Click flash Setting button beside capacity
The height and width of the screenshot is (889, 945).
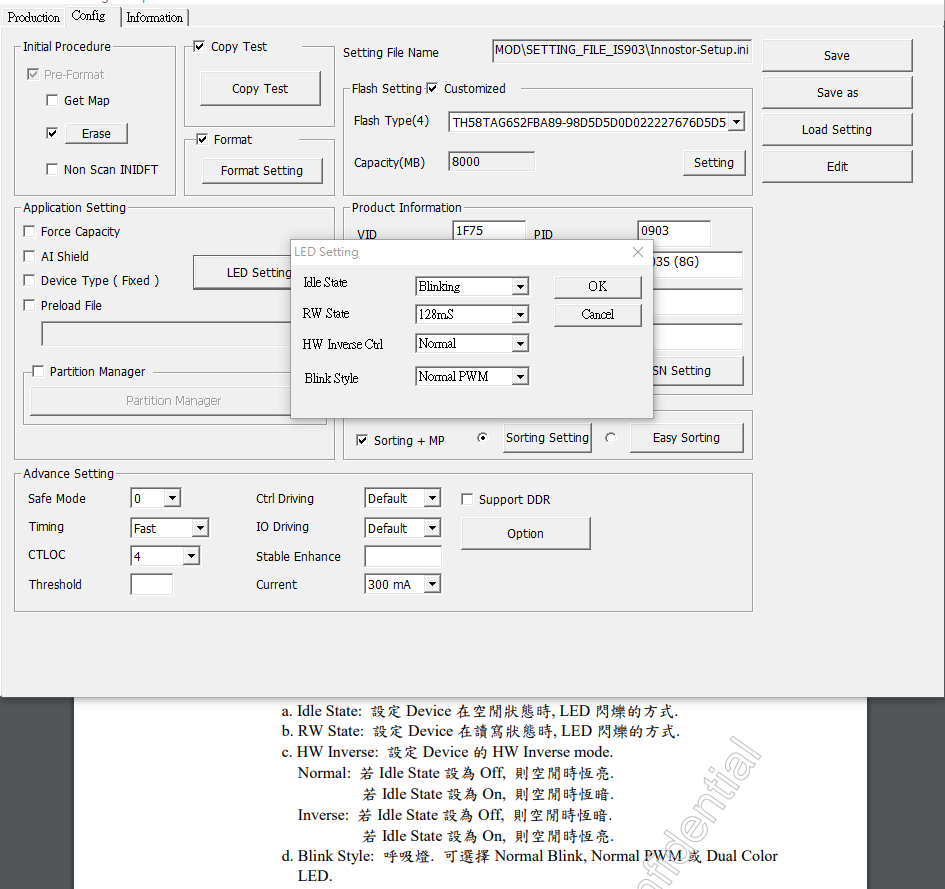714,163
